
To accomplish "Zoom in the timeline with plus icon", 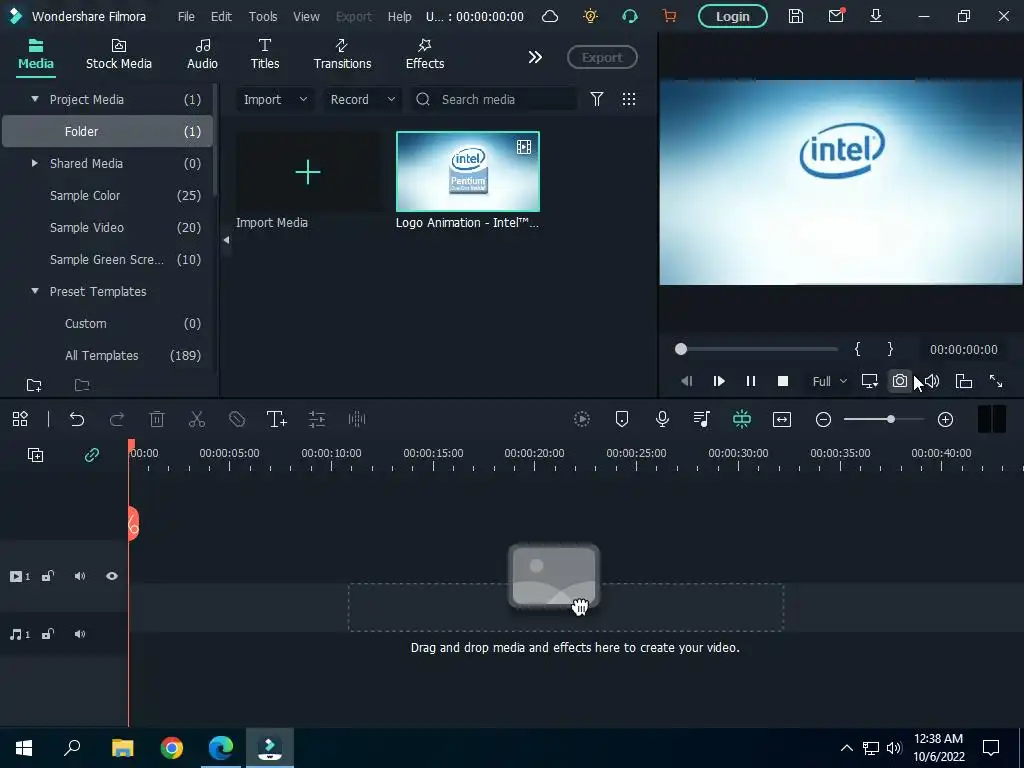I will click(945, 420).
